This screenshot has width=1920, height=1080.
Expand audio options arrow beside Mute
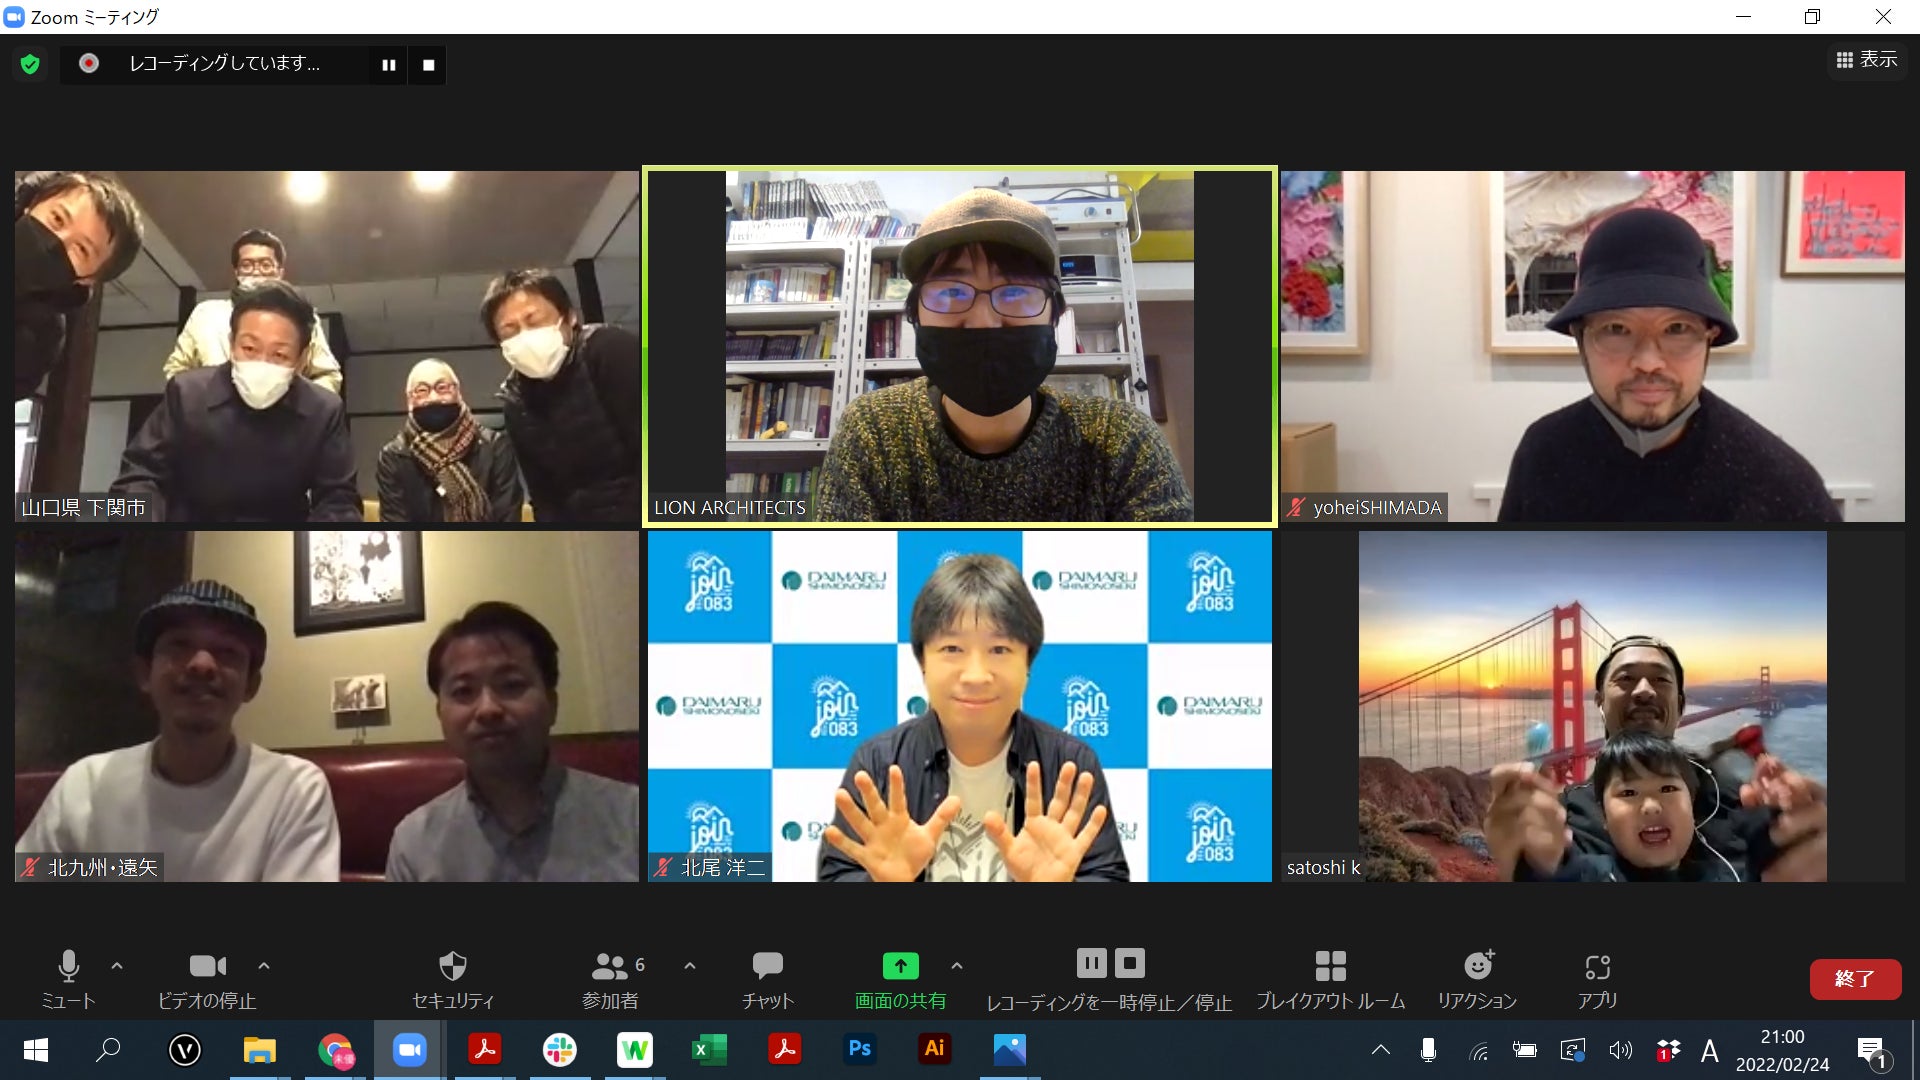pyautogui.click(x=117, y=966)
